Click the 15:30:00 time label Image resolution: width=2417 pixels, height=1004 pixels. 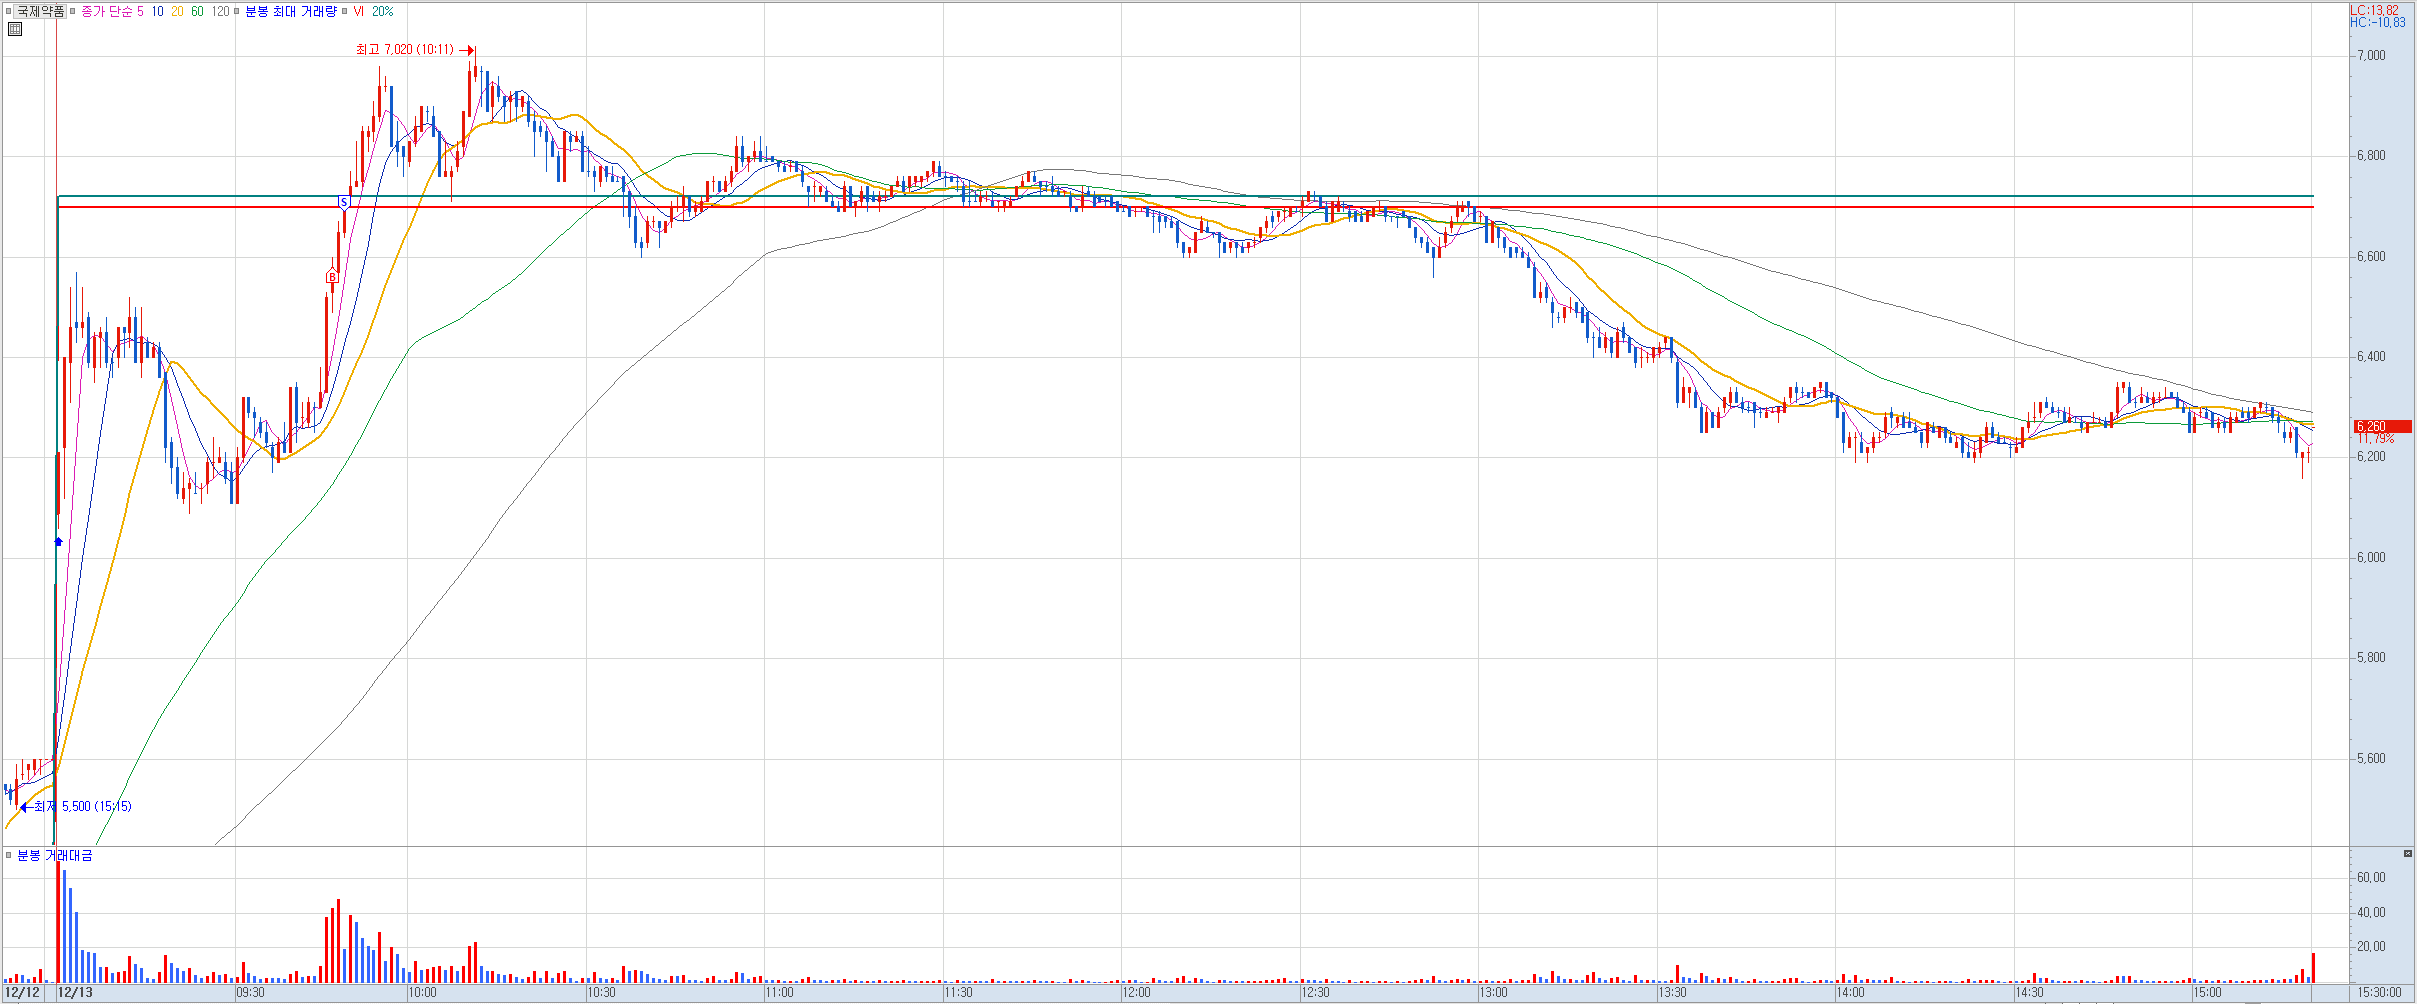point(2380,993)
